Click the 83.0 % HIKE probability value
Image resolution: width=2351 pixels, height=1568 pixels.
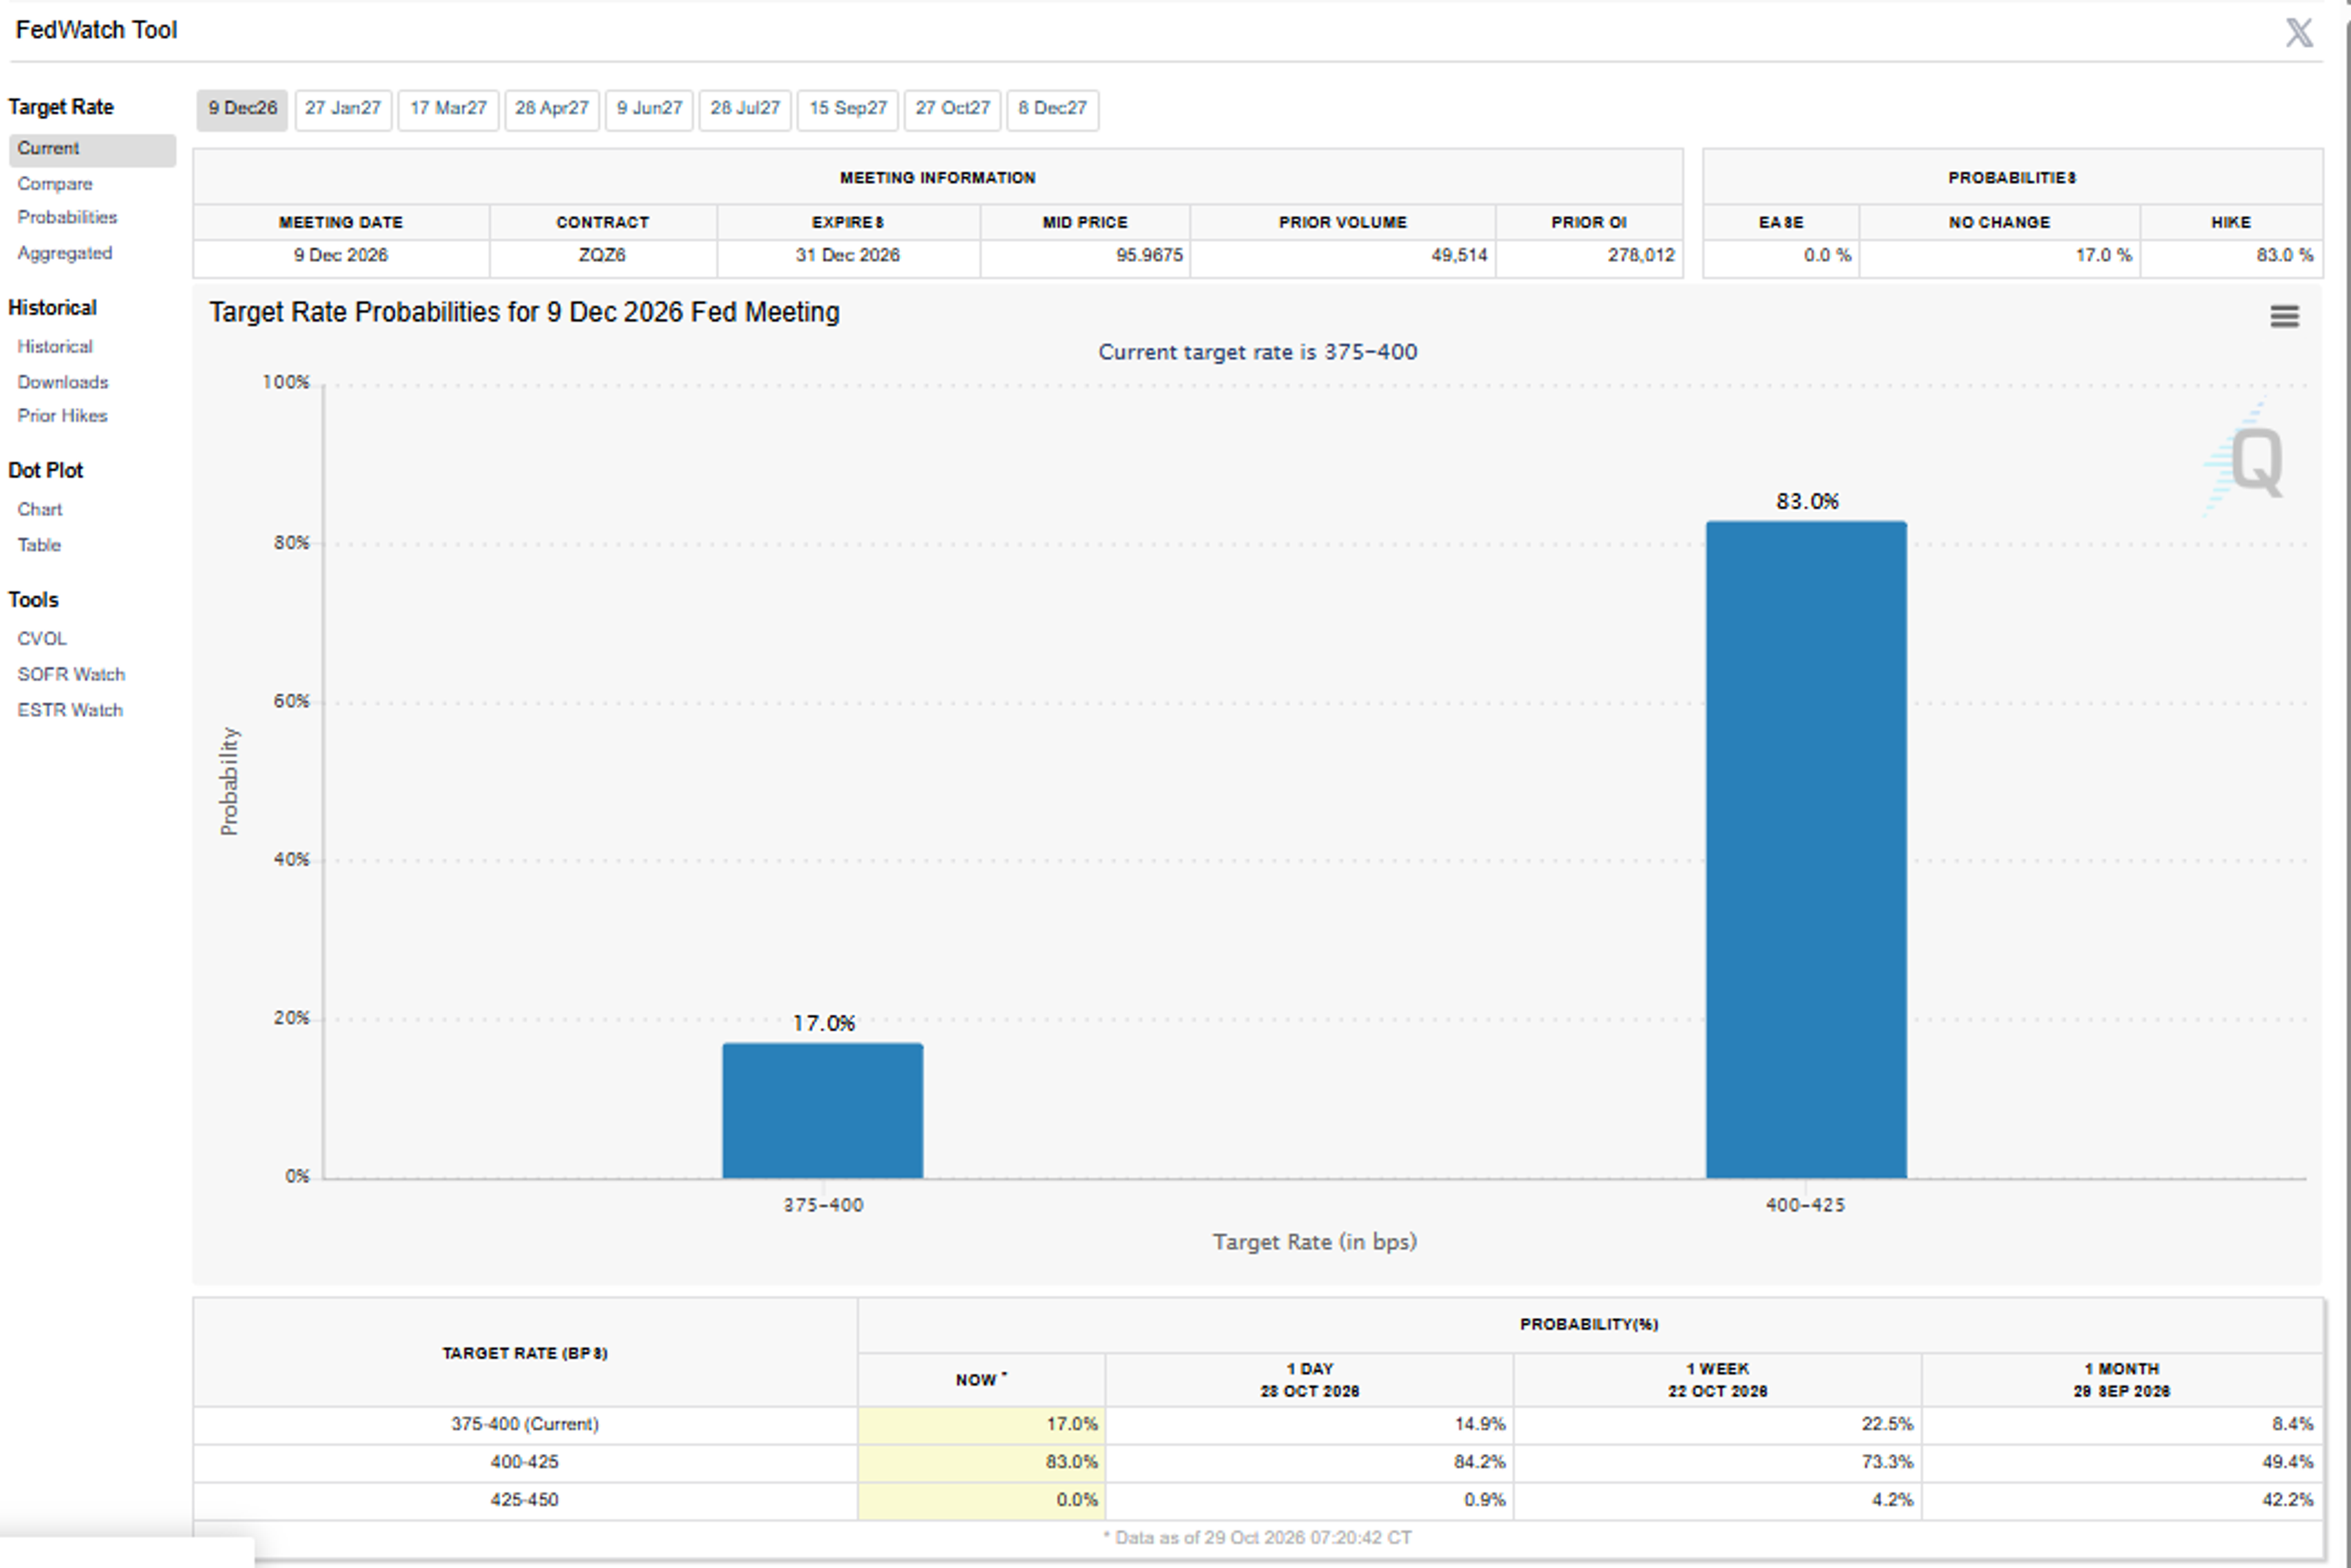2284,256
